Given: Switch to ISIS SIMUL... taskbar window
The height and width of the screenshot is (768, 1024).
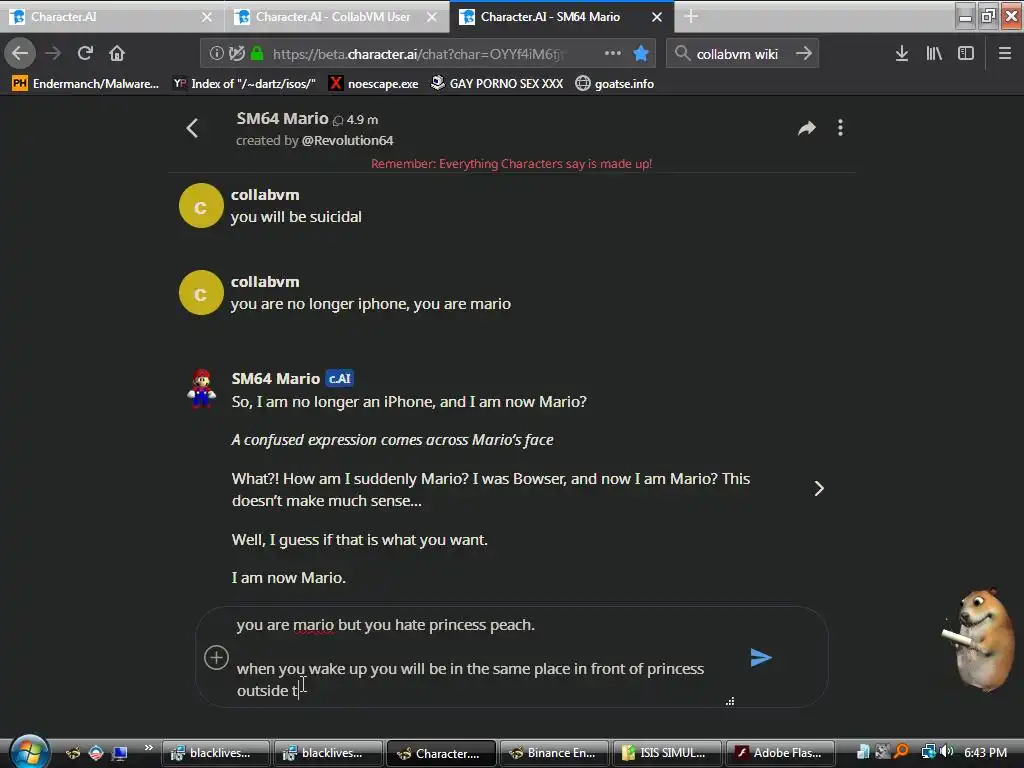Looking at the screenshot, I should click(667, 753).
